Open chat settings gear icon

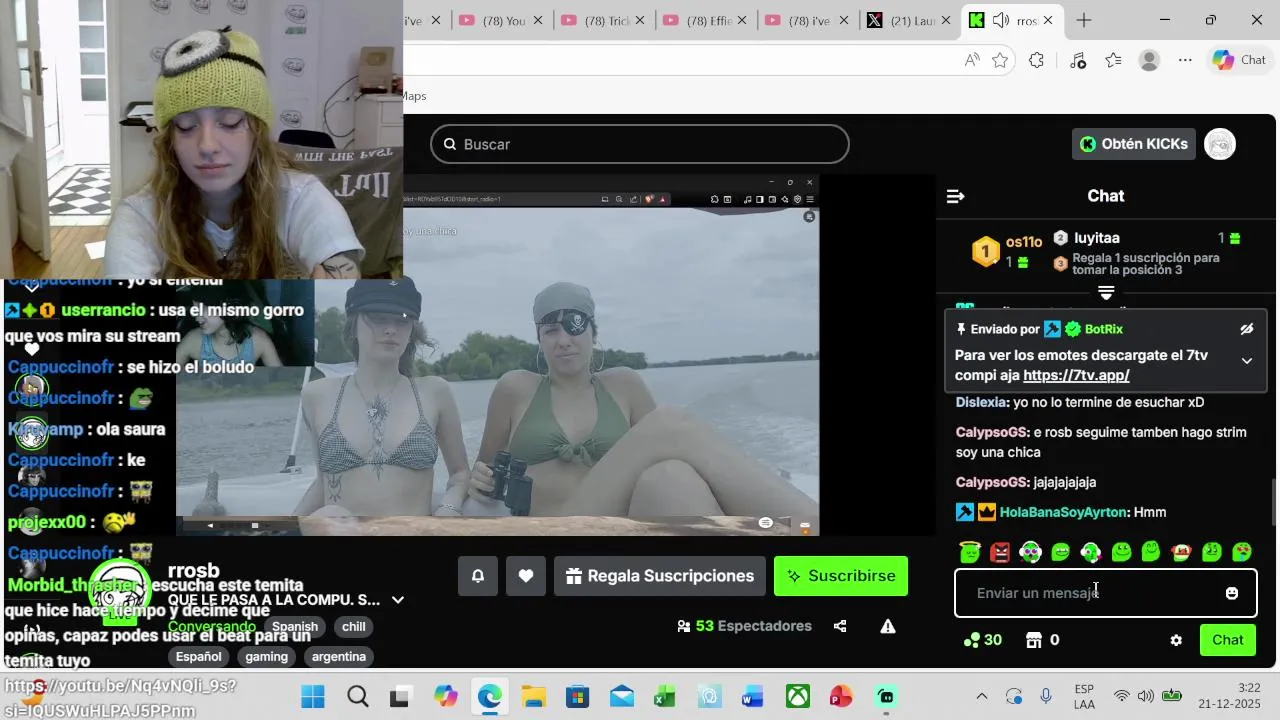pos(1176,640)
